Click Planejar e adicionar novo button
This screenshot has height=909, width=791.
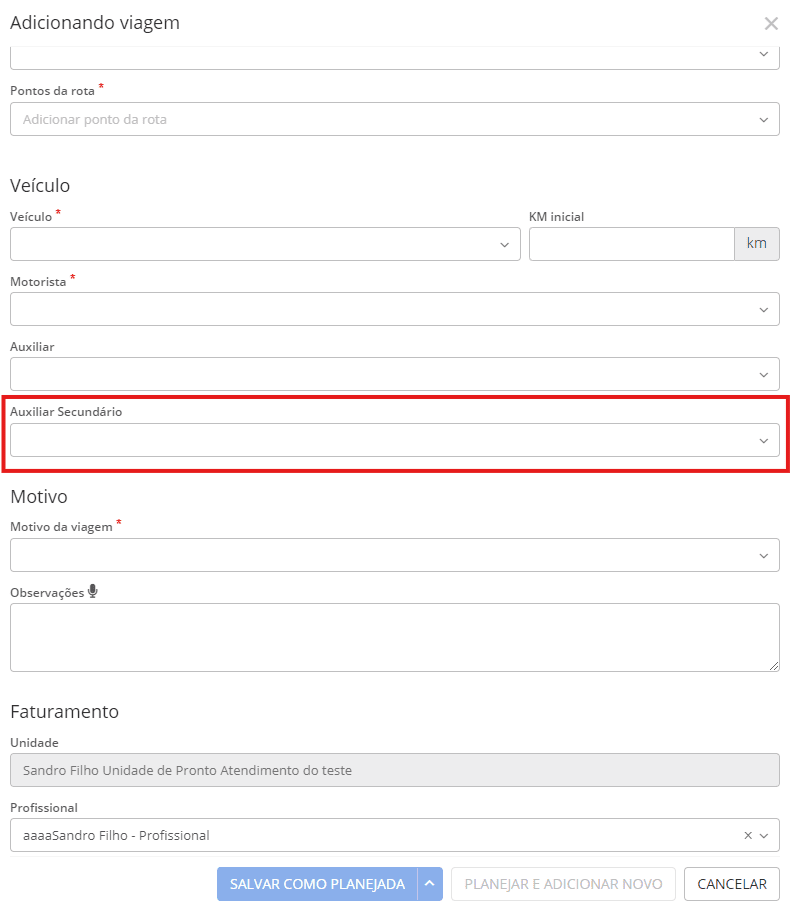click(563, 884)
